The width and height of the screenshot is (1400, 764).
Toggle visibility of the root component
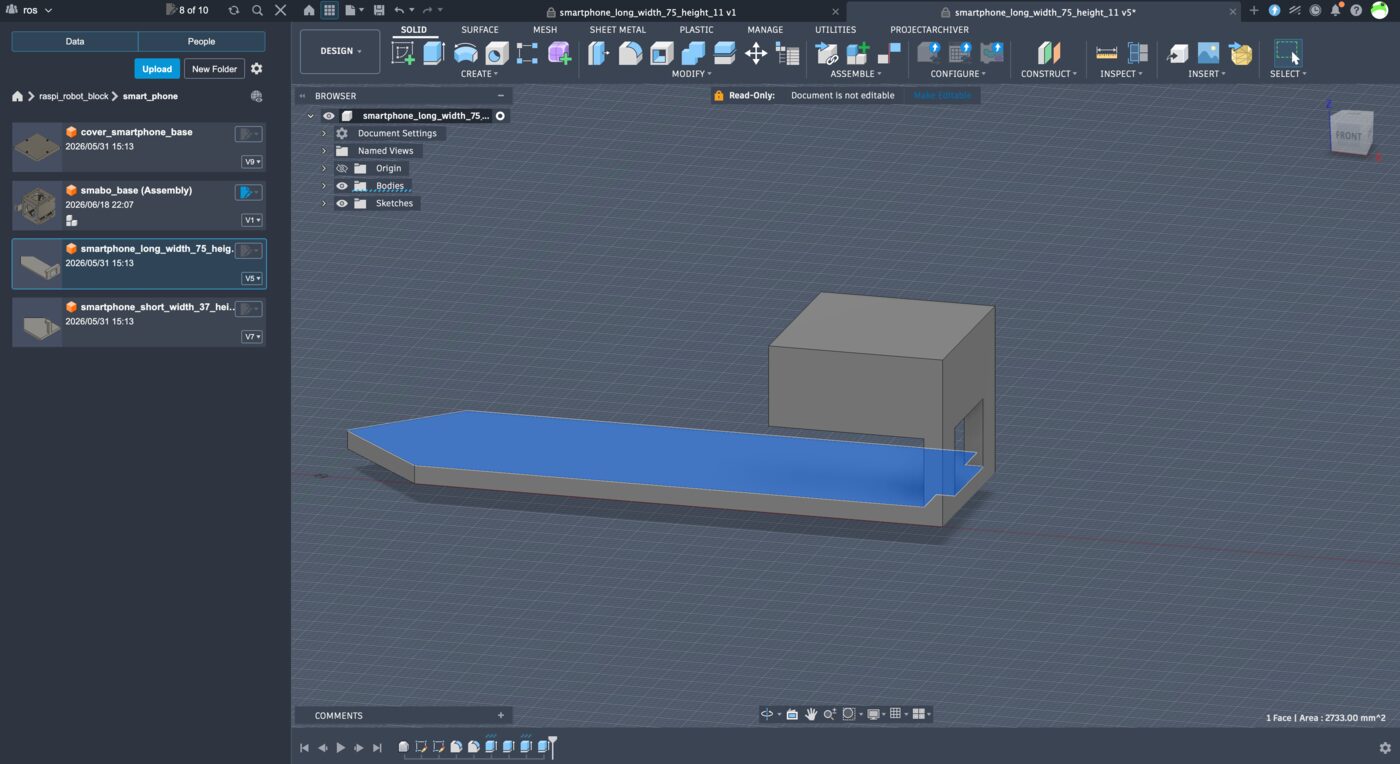click(x=329, y=116)
